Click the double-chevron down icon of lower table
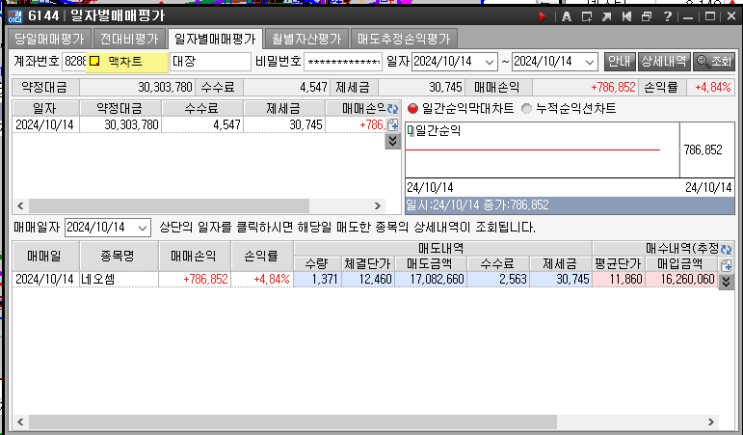 (x=726, y=281)
